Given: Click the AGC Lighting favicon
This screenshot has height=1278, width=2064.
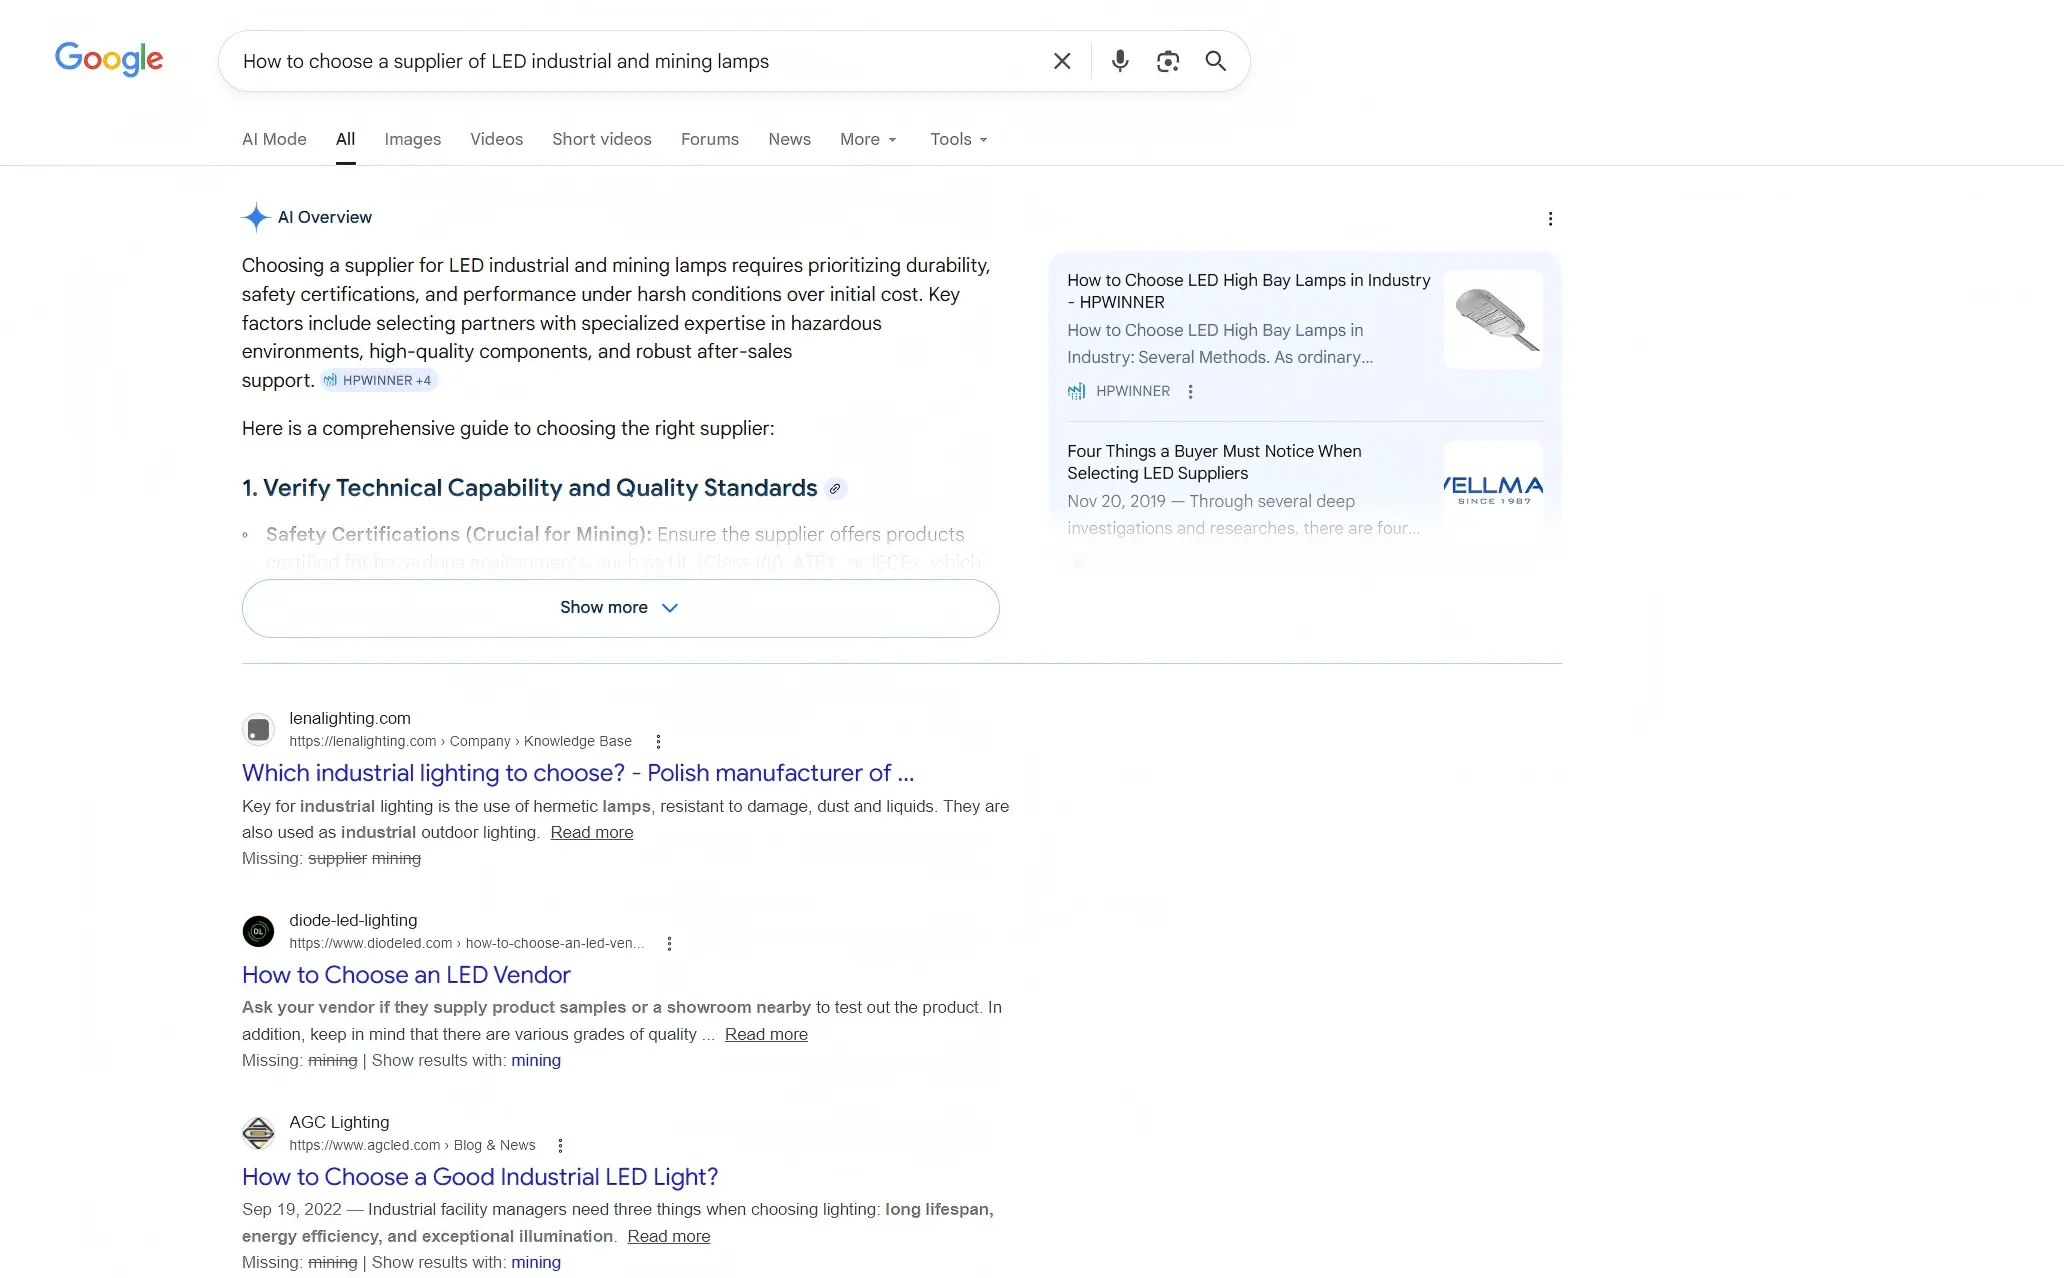Looking at the screenshot, I should tap(258, 1133).
